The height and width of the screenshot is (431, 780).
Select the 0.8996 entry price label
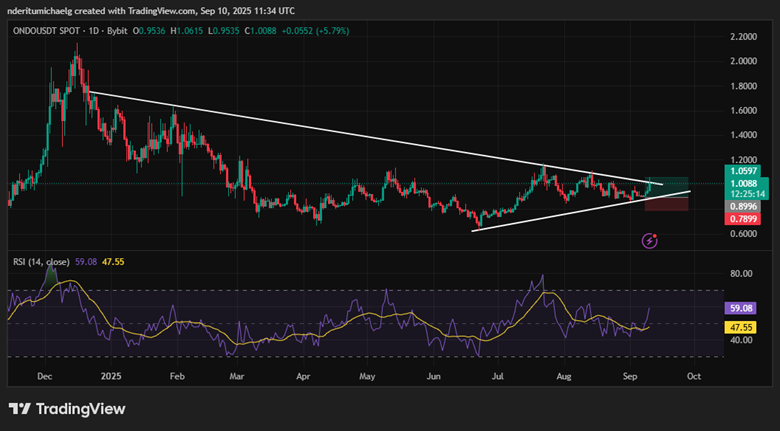pos(743,206)
